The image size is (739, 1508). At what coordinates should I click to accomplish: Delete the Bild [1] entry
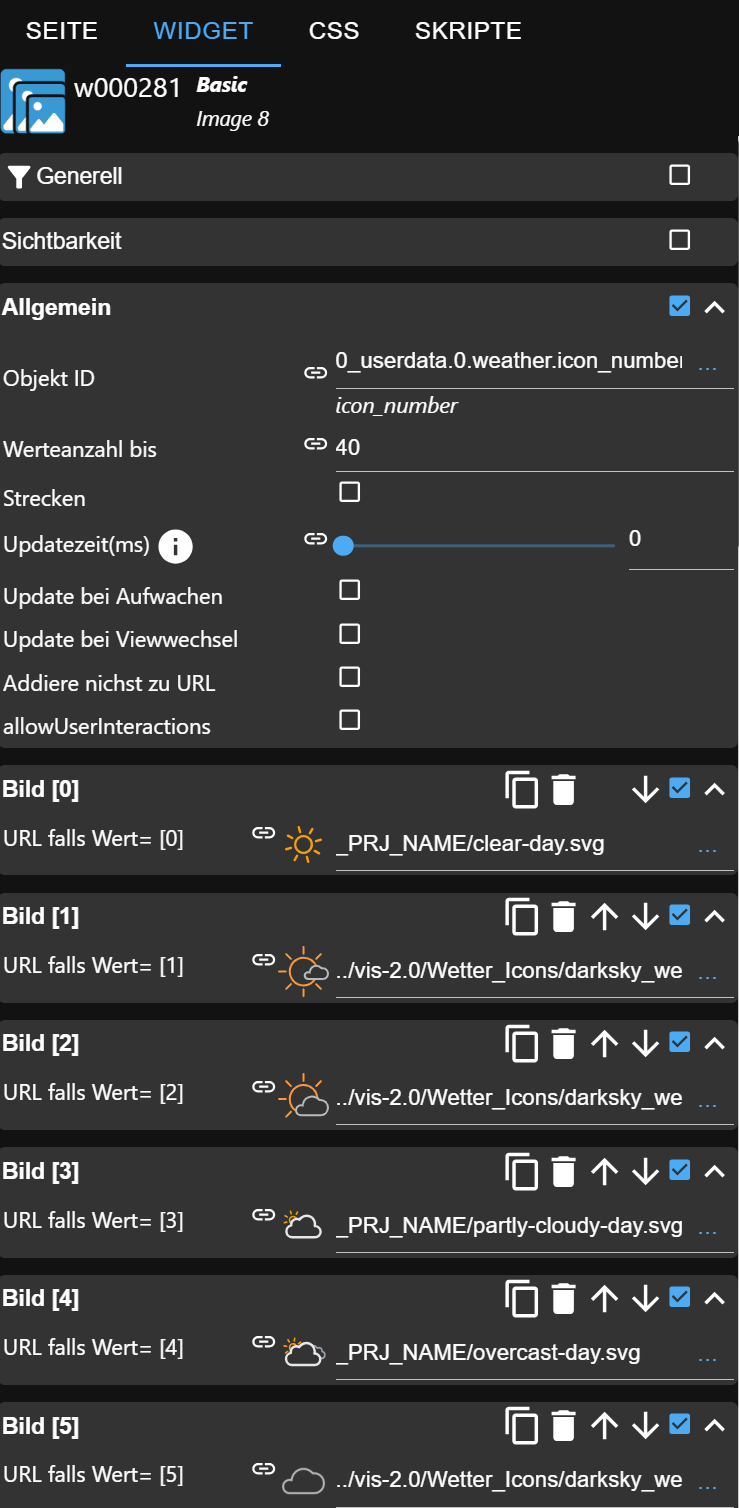coord(564,917)
